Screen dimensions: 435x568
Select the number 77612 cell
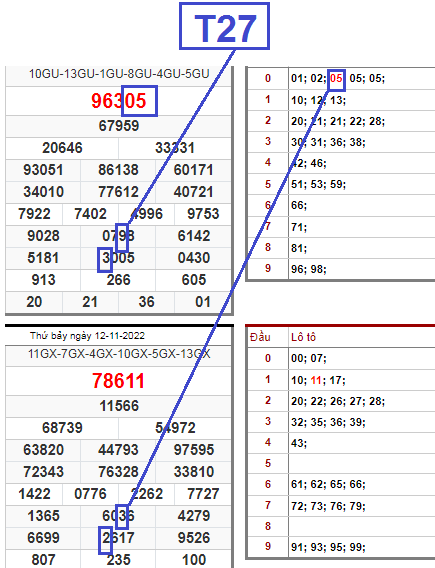coord(118,192)
